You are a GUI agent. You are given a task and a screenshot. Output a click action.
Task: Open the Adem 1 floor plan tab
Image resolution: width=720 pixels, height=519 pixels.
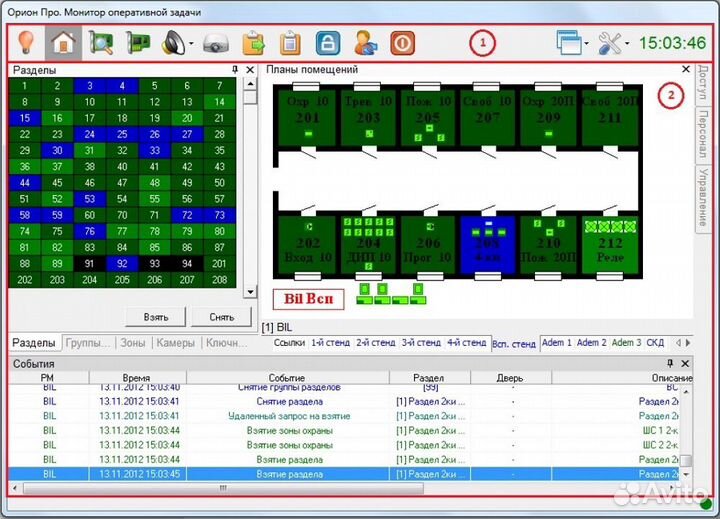tap(558, 343)
